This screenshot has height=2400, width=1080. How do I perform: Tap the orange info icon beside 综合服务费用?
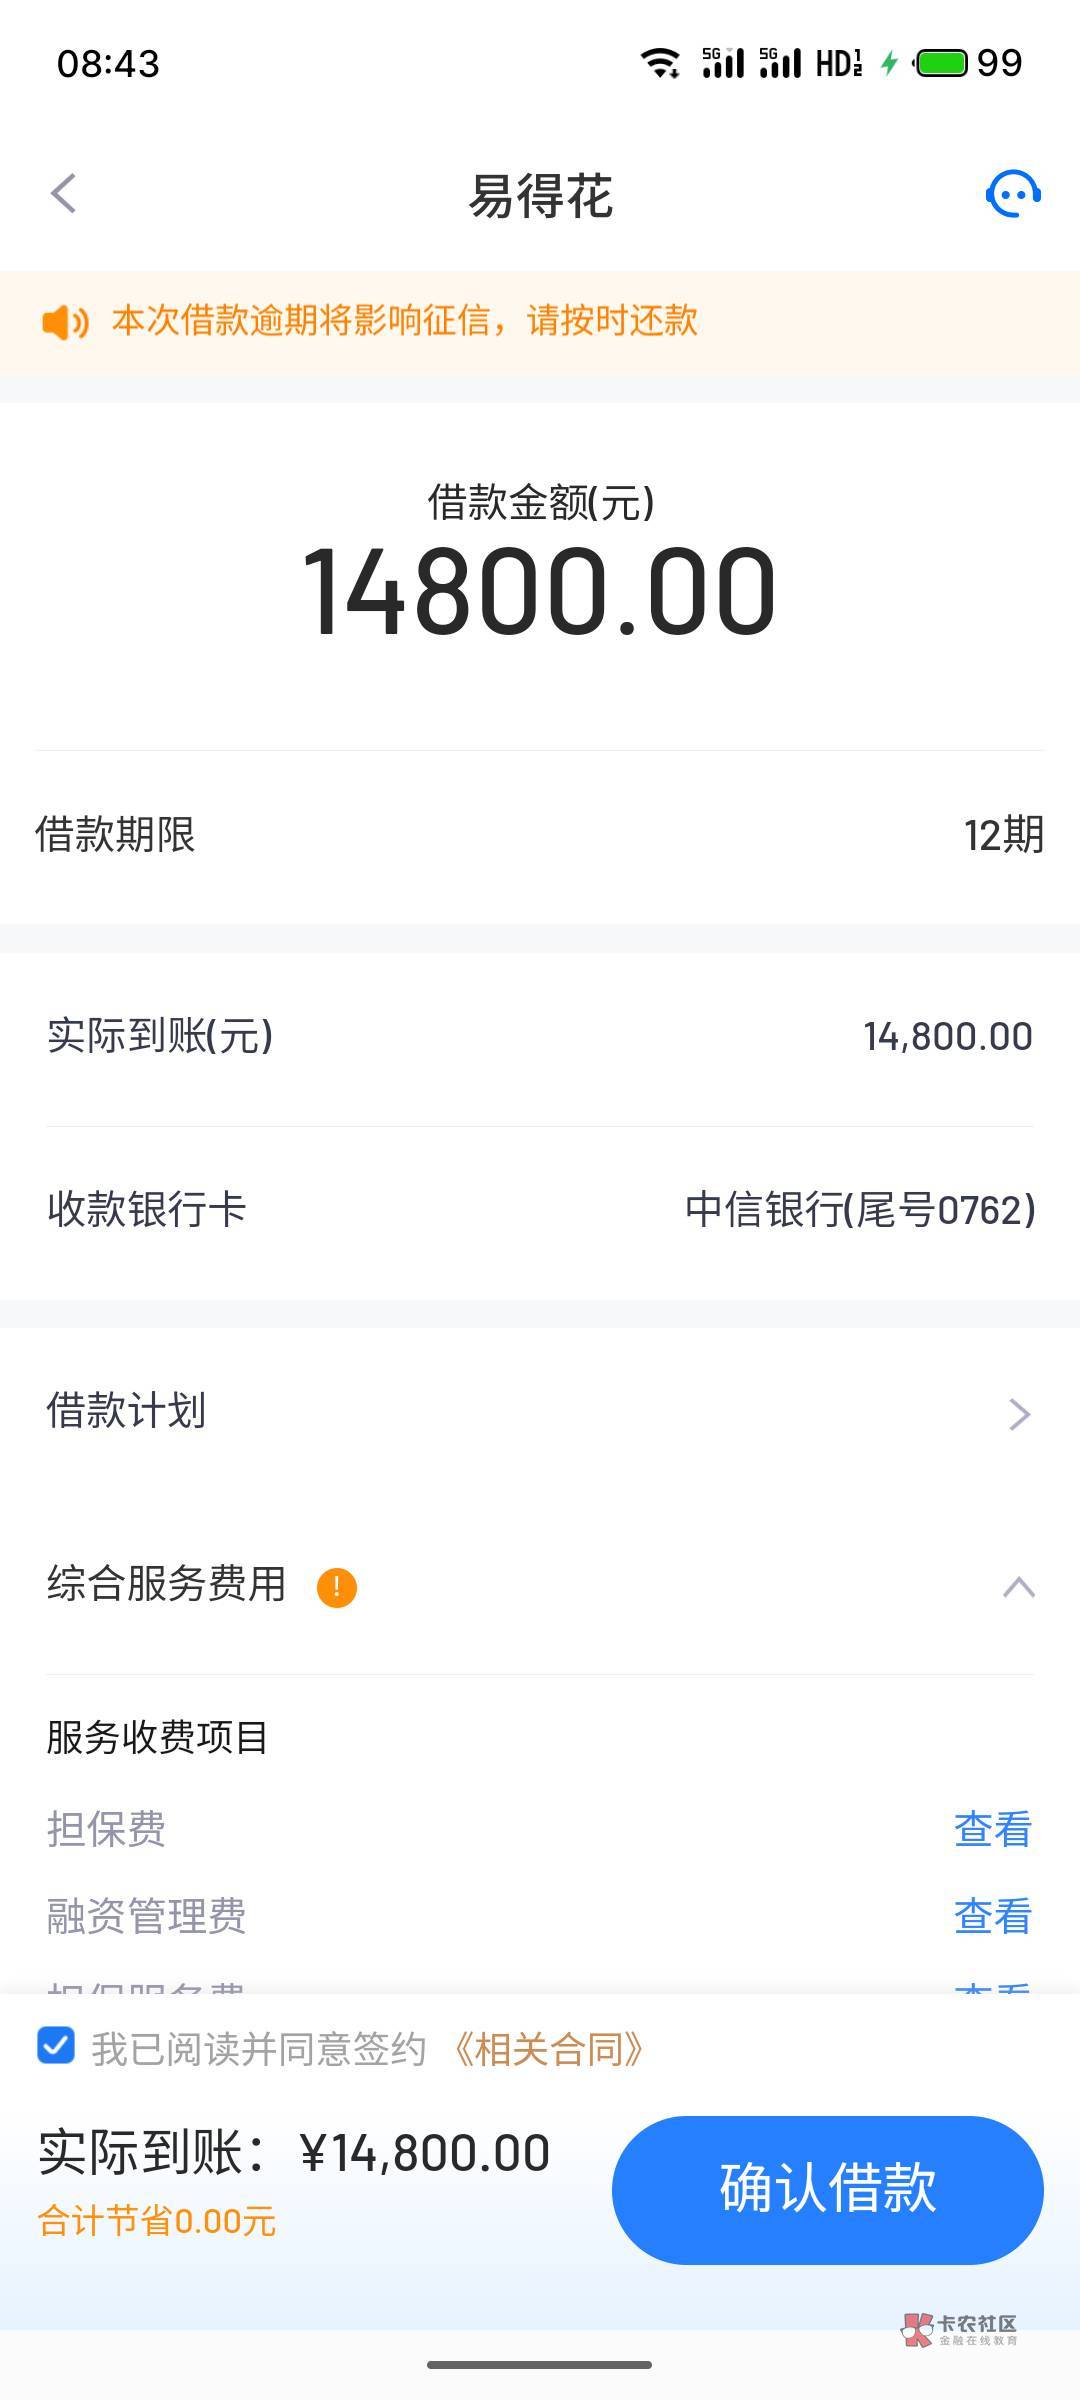pyautogui.click(x=337, y=1587)
